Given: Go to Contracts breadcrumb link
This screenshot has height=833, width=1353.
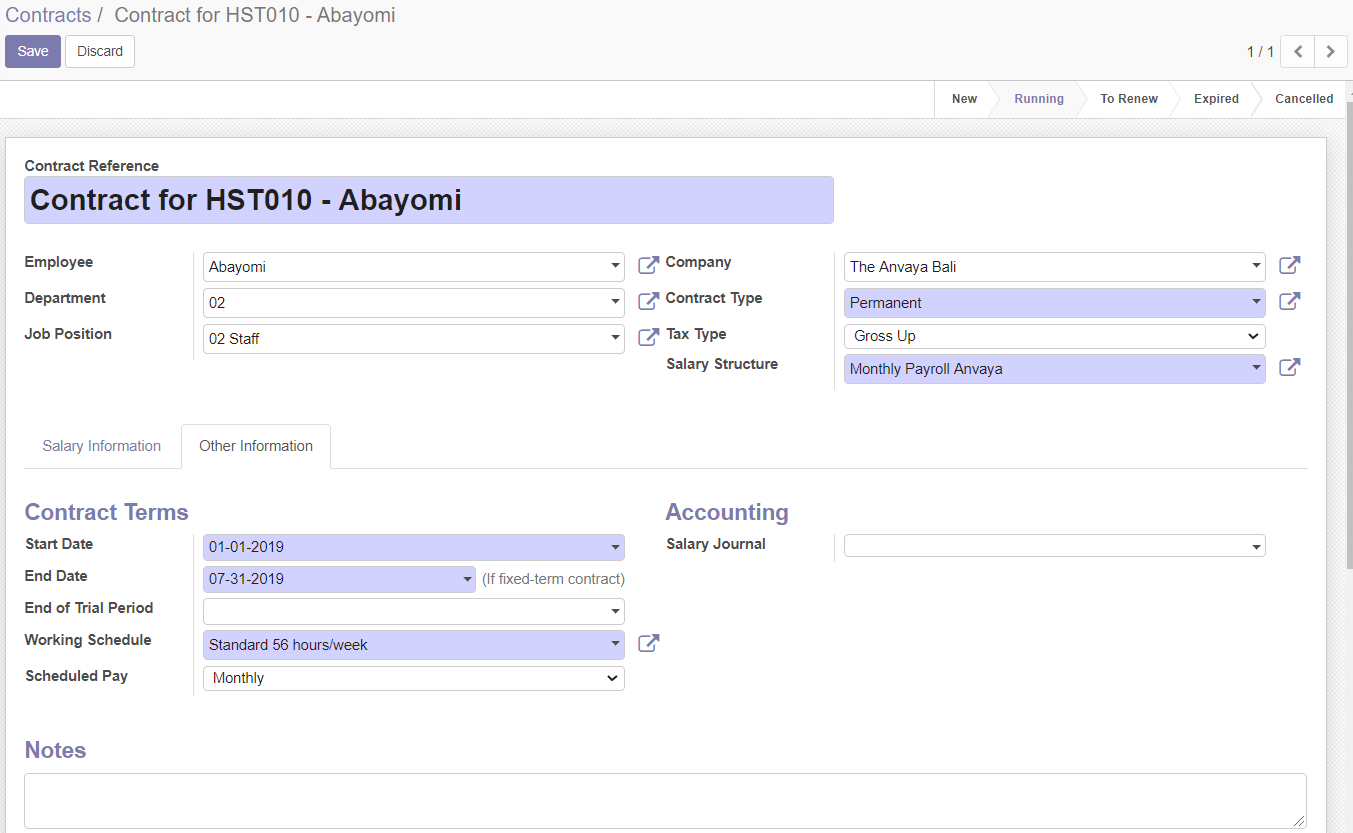Looking at the screenshot, I should coord(48,16).
